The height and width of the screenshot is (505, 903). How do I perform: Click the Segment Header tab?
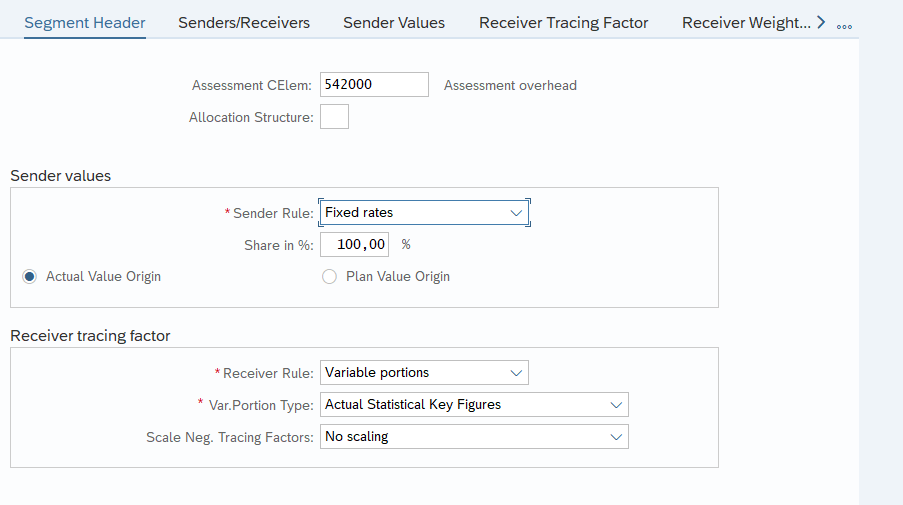tap(85, 22)
